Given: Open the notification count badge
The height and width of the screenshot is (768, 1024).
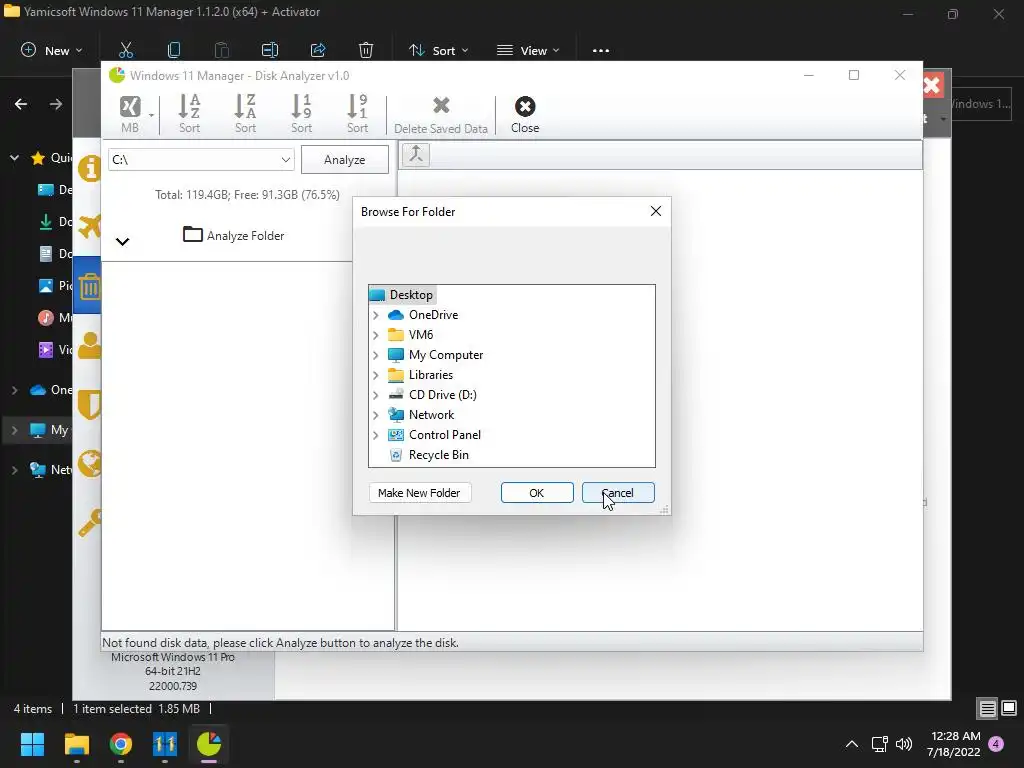Looking at the screenshot, I should pyautogui.click(x=996, y=743).
